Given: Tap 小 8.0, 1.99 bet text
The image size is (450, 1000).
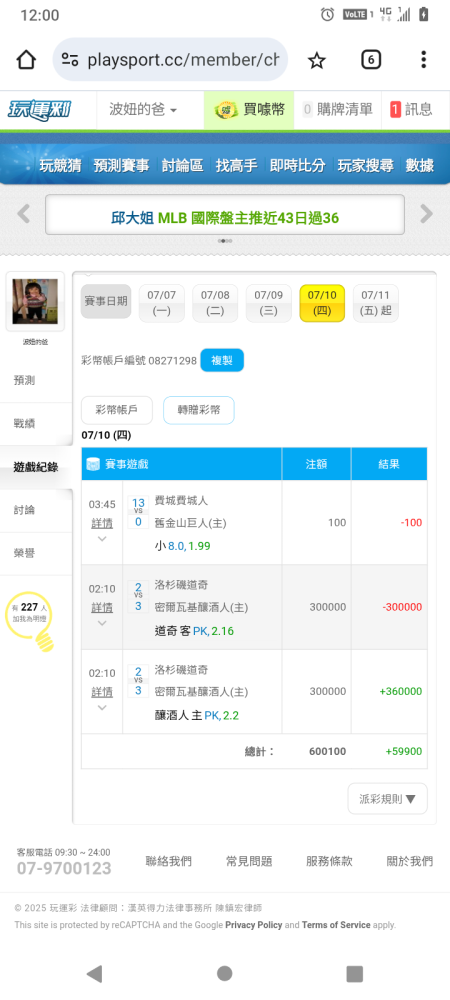Looking at the screenshot, I should (x=182, y=546).
